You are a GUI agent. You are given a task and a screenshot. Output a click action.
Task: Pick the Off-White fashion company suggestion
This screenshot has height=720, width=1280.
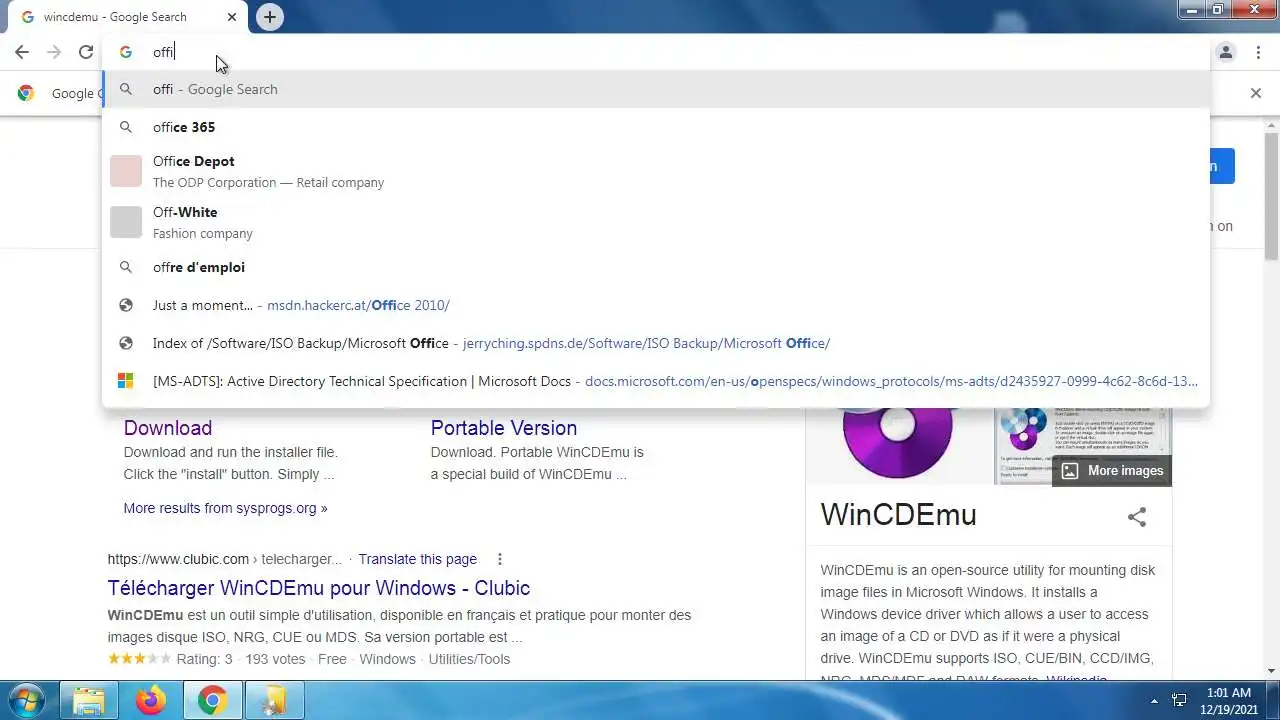655,222
